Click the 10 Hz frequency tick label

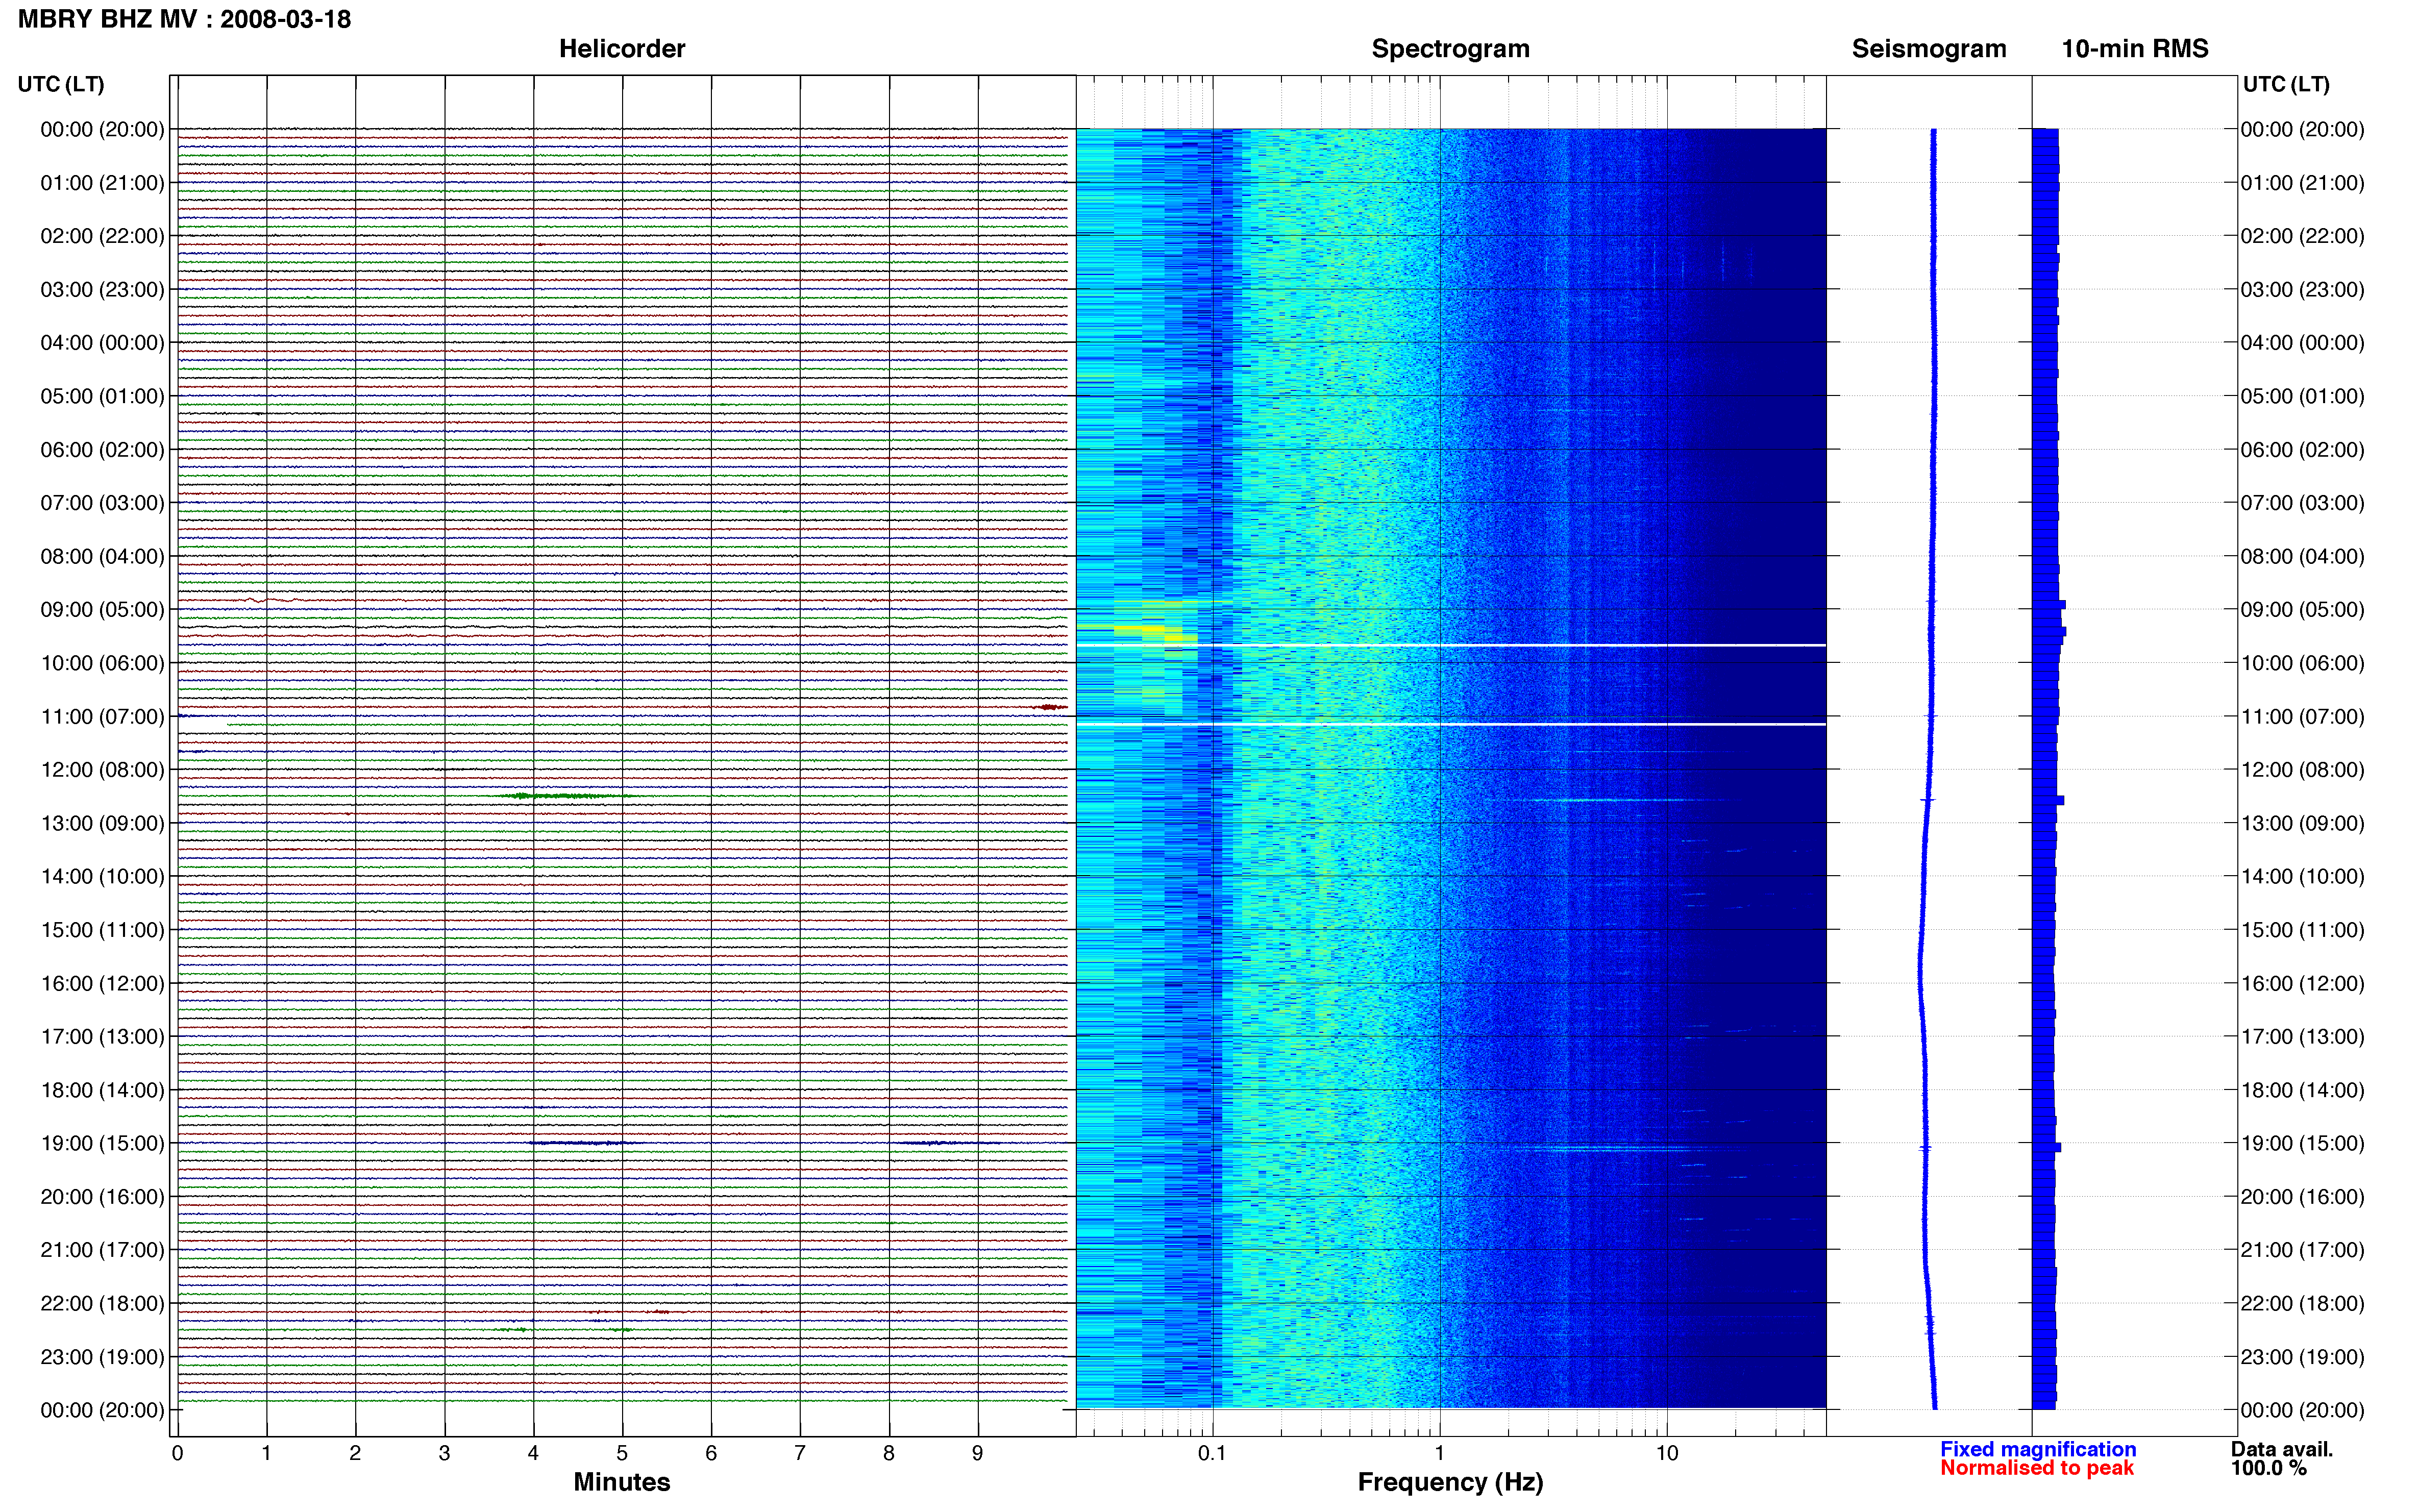tap(1667, 1453)
